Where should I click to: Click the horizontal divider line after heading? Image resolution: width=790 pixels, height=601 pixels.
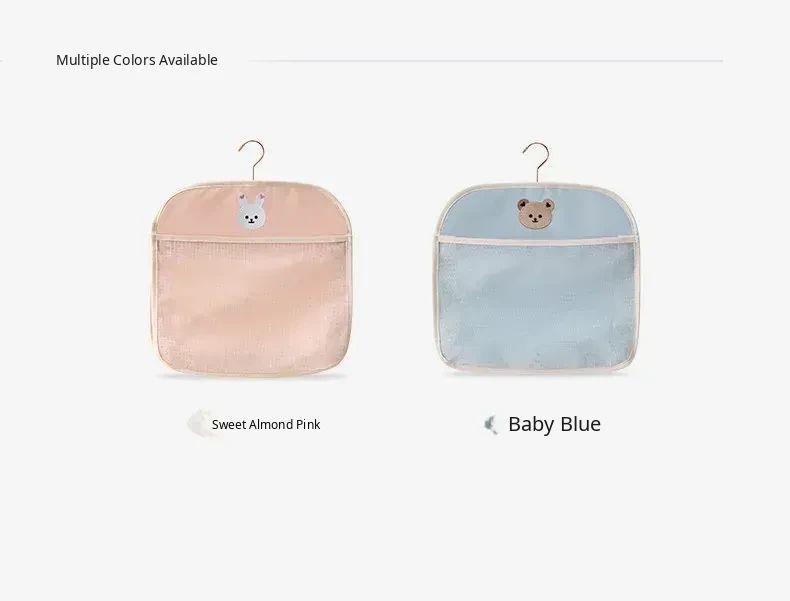486,61
